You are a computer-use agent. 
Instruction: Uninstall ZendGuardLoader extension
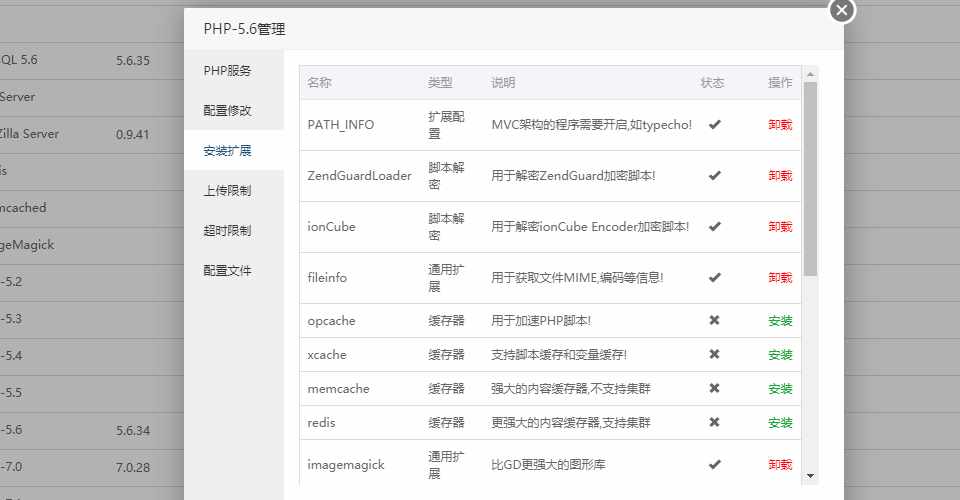point(780,176)
